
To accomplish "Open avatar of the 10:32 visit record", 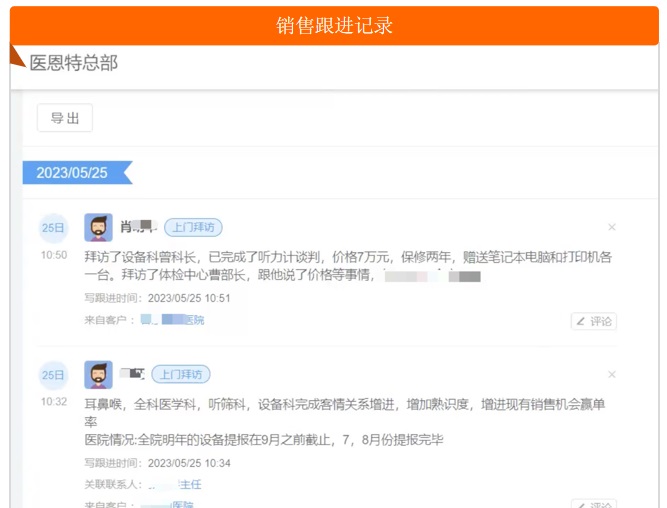I will 98,374.
